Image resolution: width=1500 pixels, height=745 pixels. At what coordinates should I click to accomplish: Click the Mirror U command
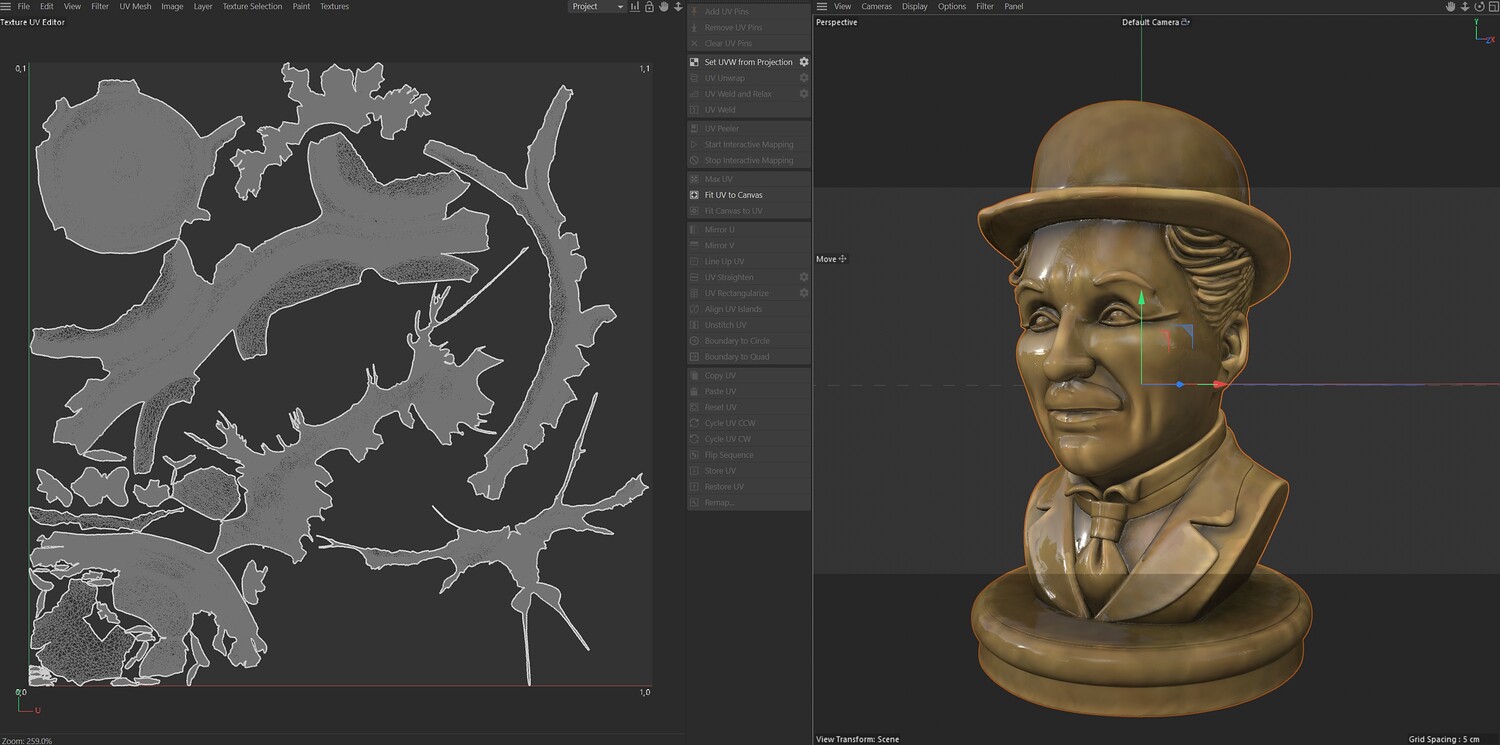tap(749, 229)
